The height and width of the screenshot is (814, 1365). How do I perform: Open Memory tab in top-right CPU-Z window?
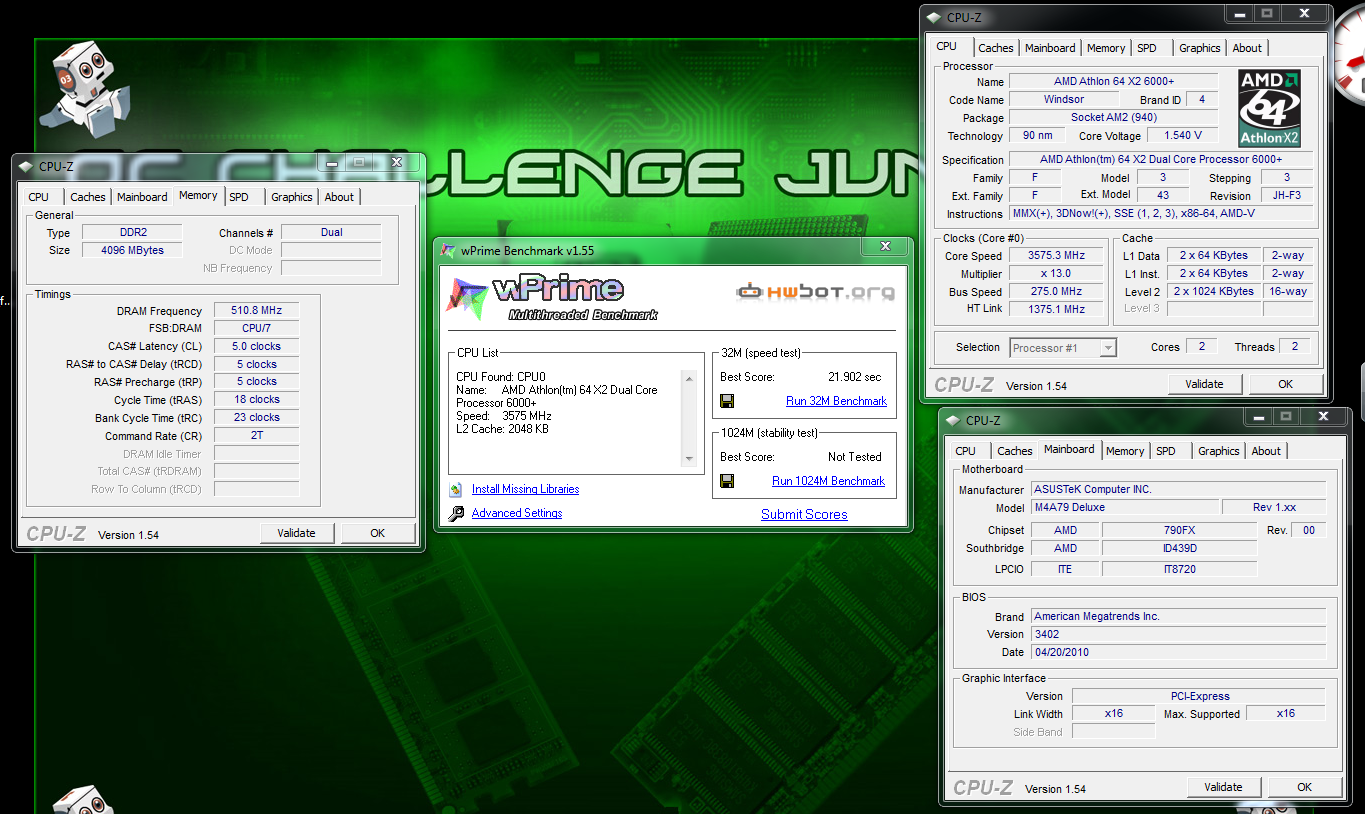(1106, 48)
